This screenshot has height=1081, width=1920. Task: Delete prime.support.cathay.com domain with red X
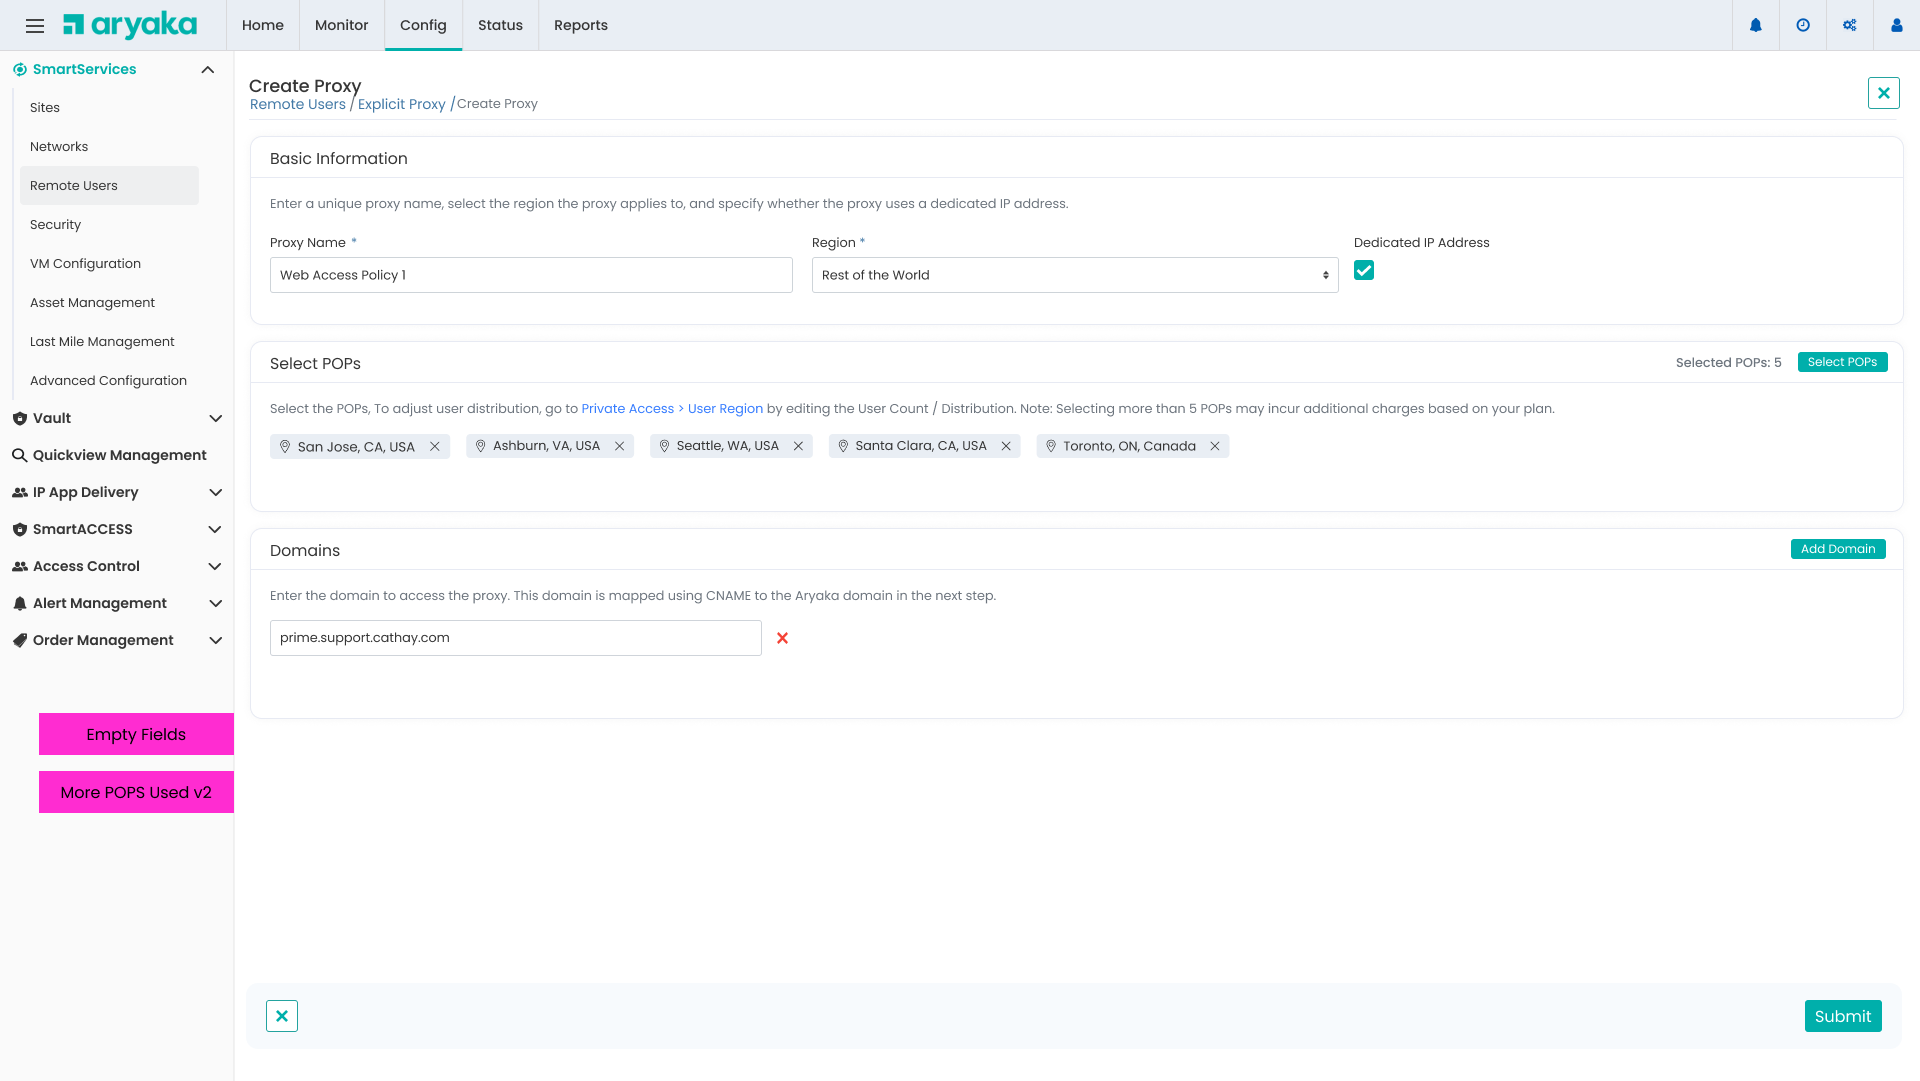(782, 638)
